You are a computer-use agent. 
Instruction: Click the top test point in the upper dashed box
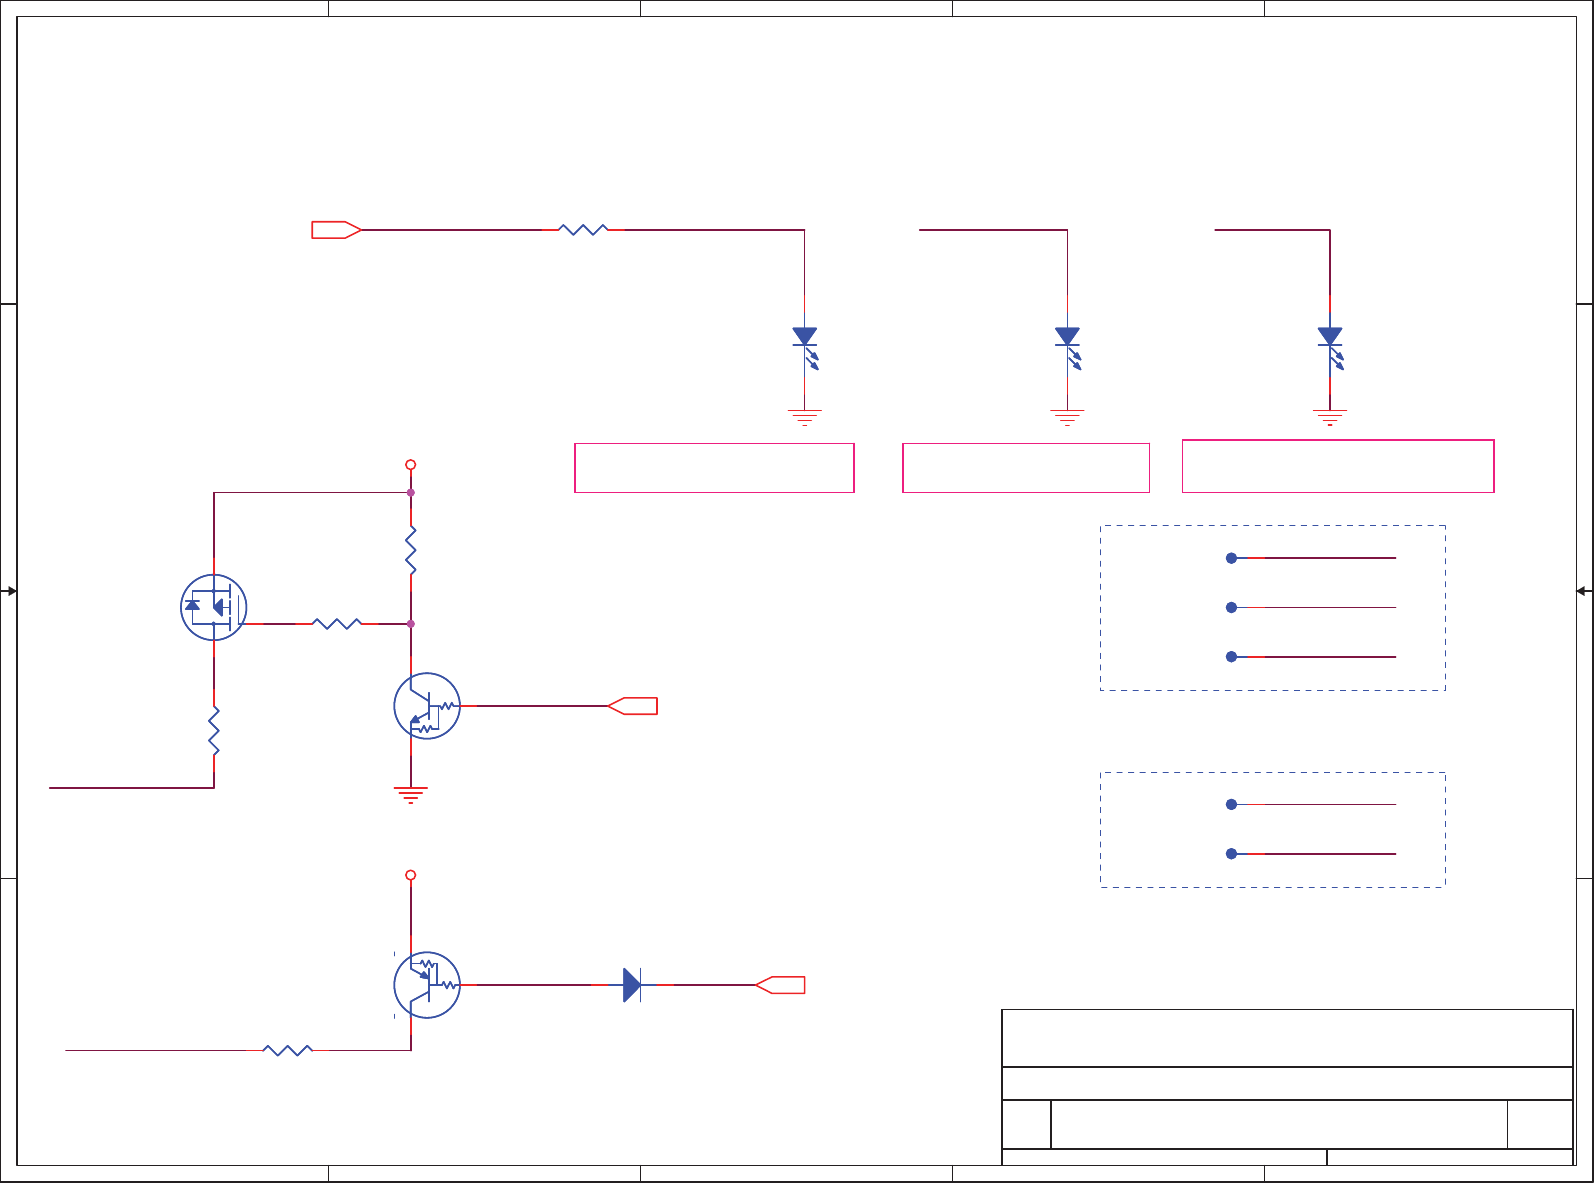point(1232,558)
